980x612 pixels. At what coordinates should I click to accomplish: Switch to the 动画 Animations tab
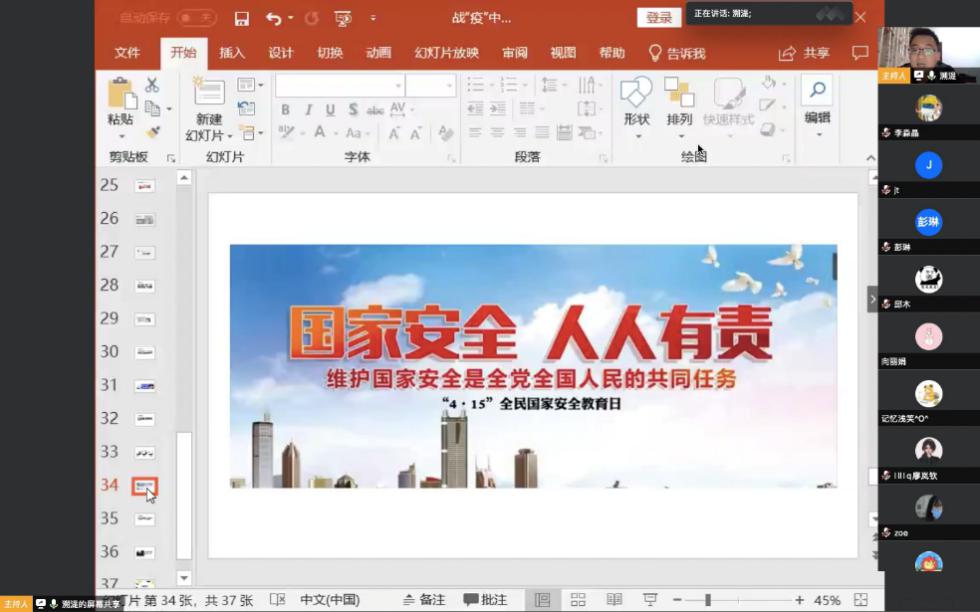[x=378, y=53]
